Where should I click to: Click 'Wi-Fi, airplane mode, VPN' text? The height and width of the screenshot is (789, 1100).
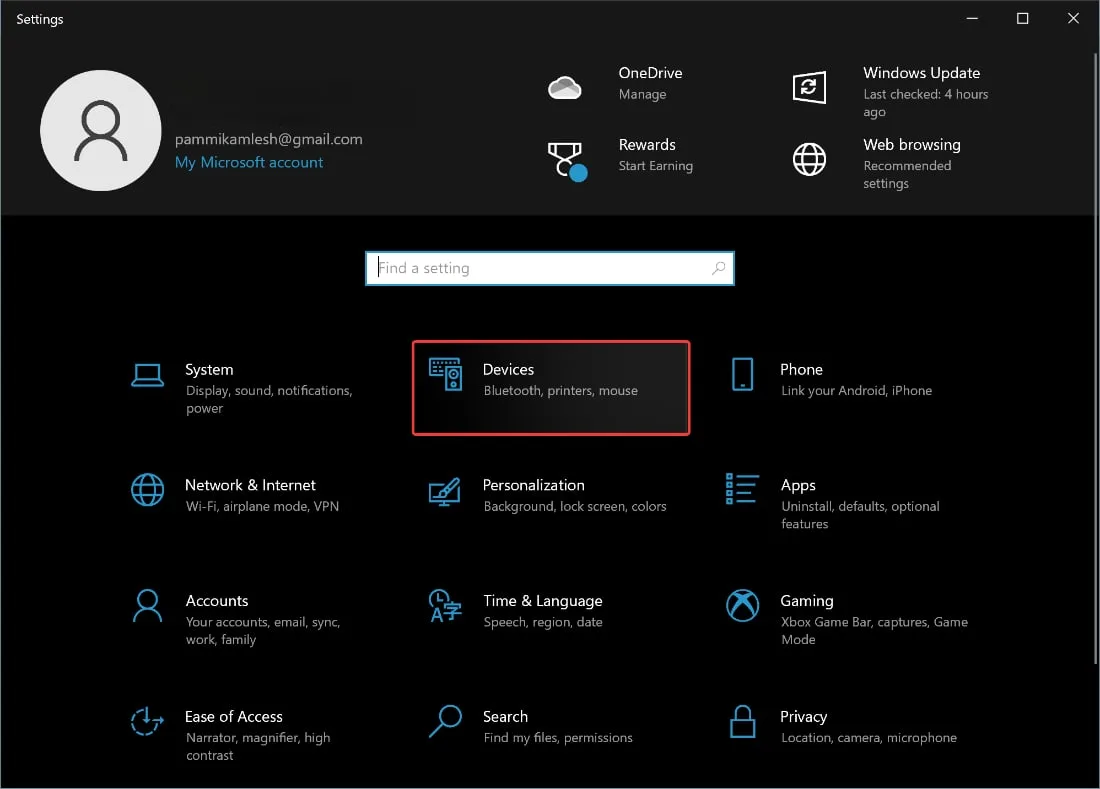262,506
